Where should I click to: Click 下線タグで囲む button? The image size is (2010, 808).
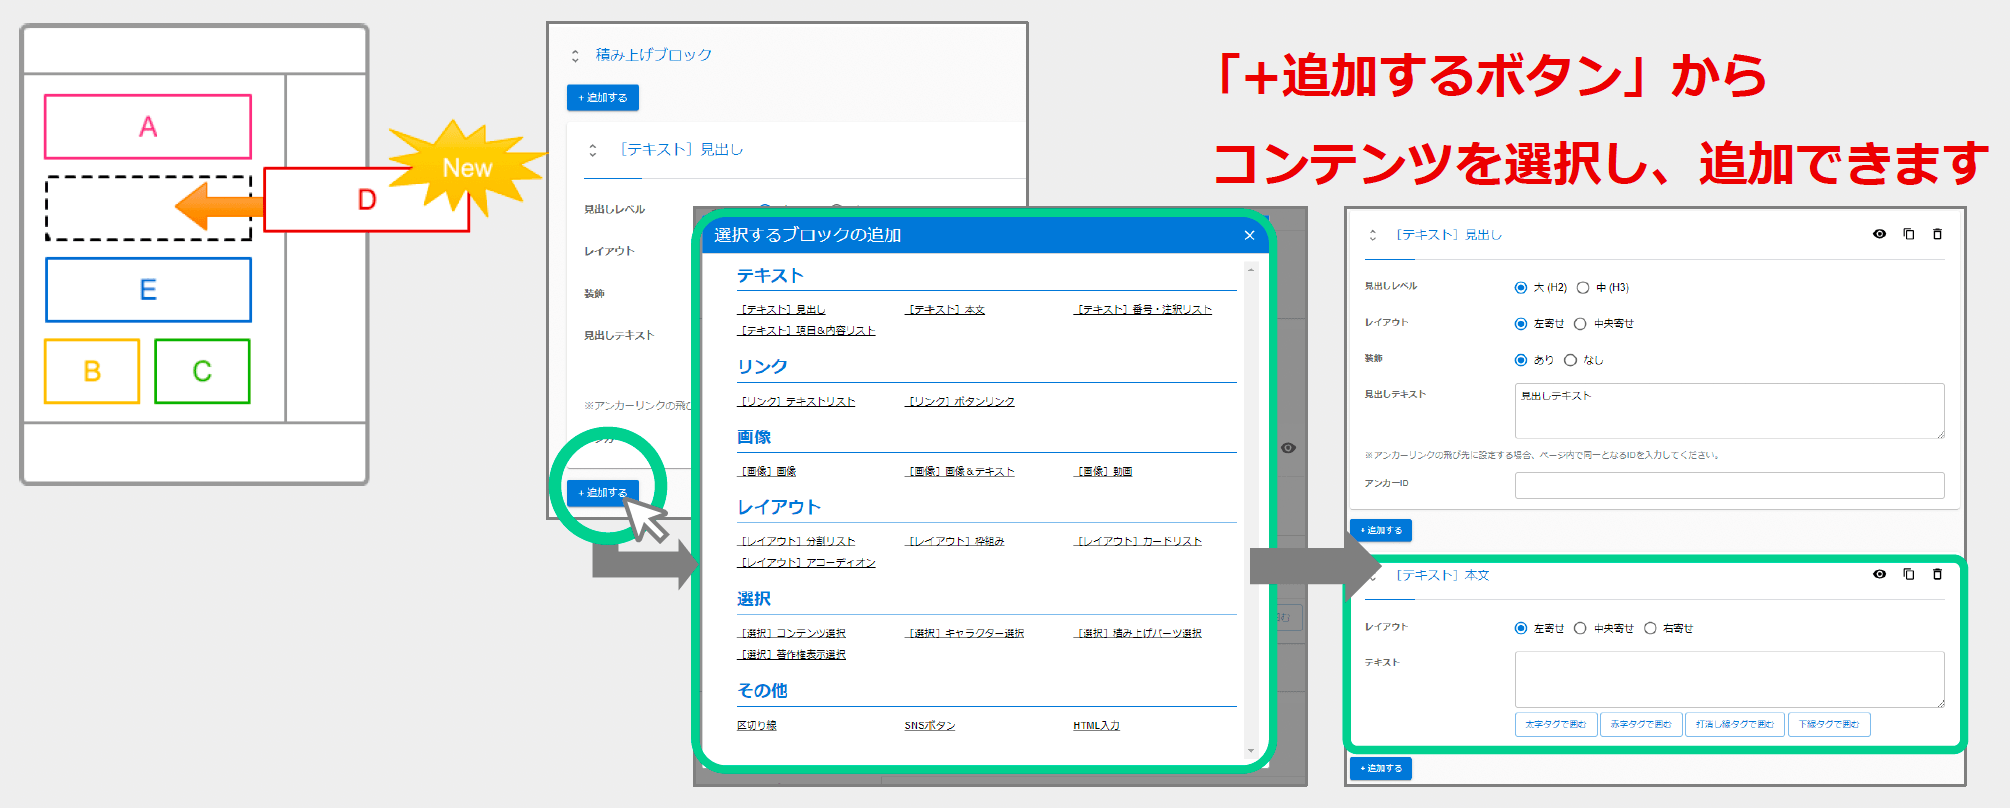pyautogui.click(x=1829, y=724)
